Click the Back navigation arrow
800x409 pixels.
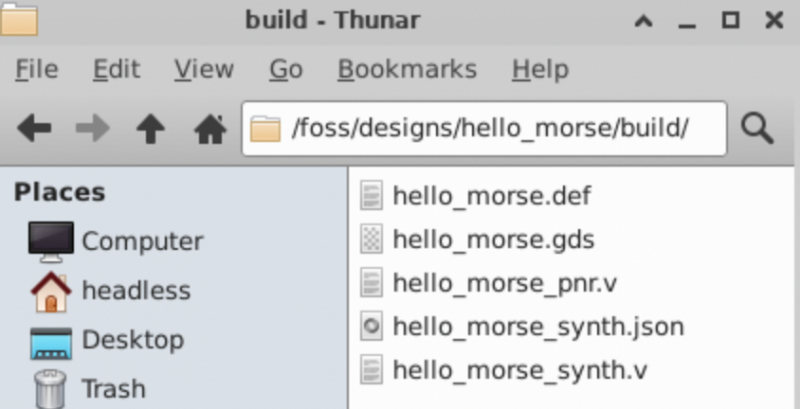click(34, 128)
